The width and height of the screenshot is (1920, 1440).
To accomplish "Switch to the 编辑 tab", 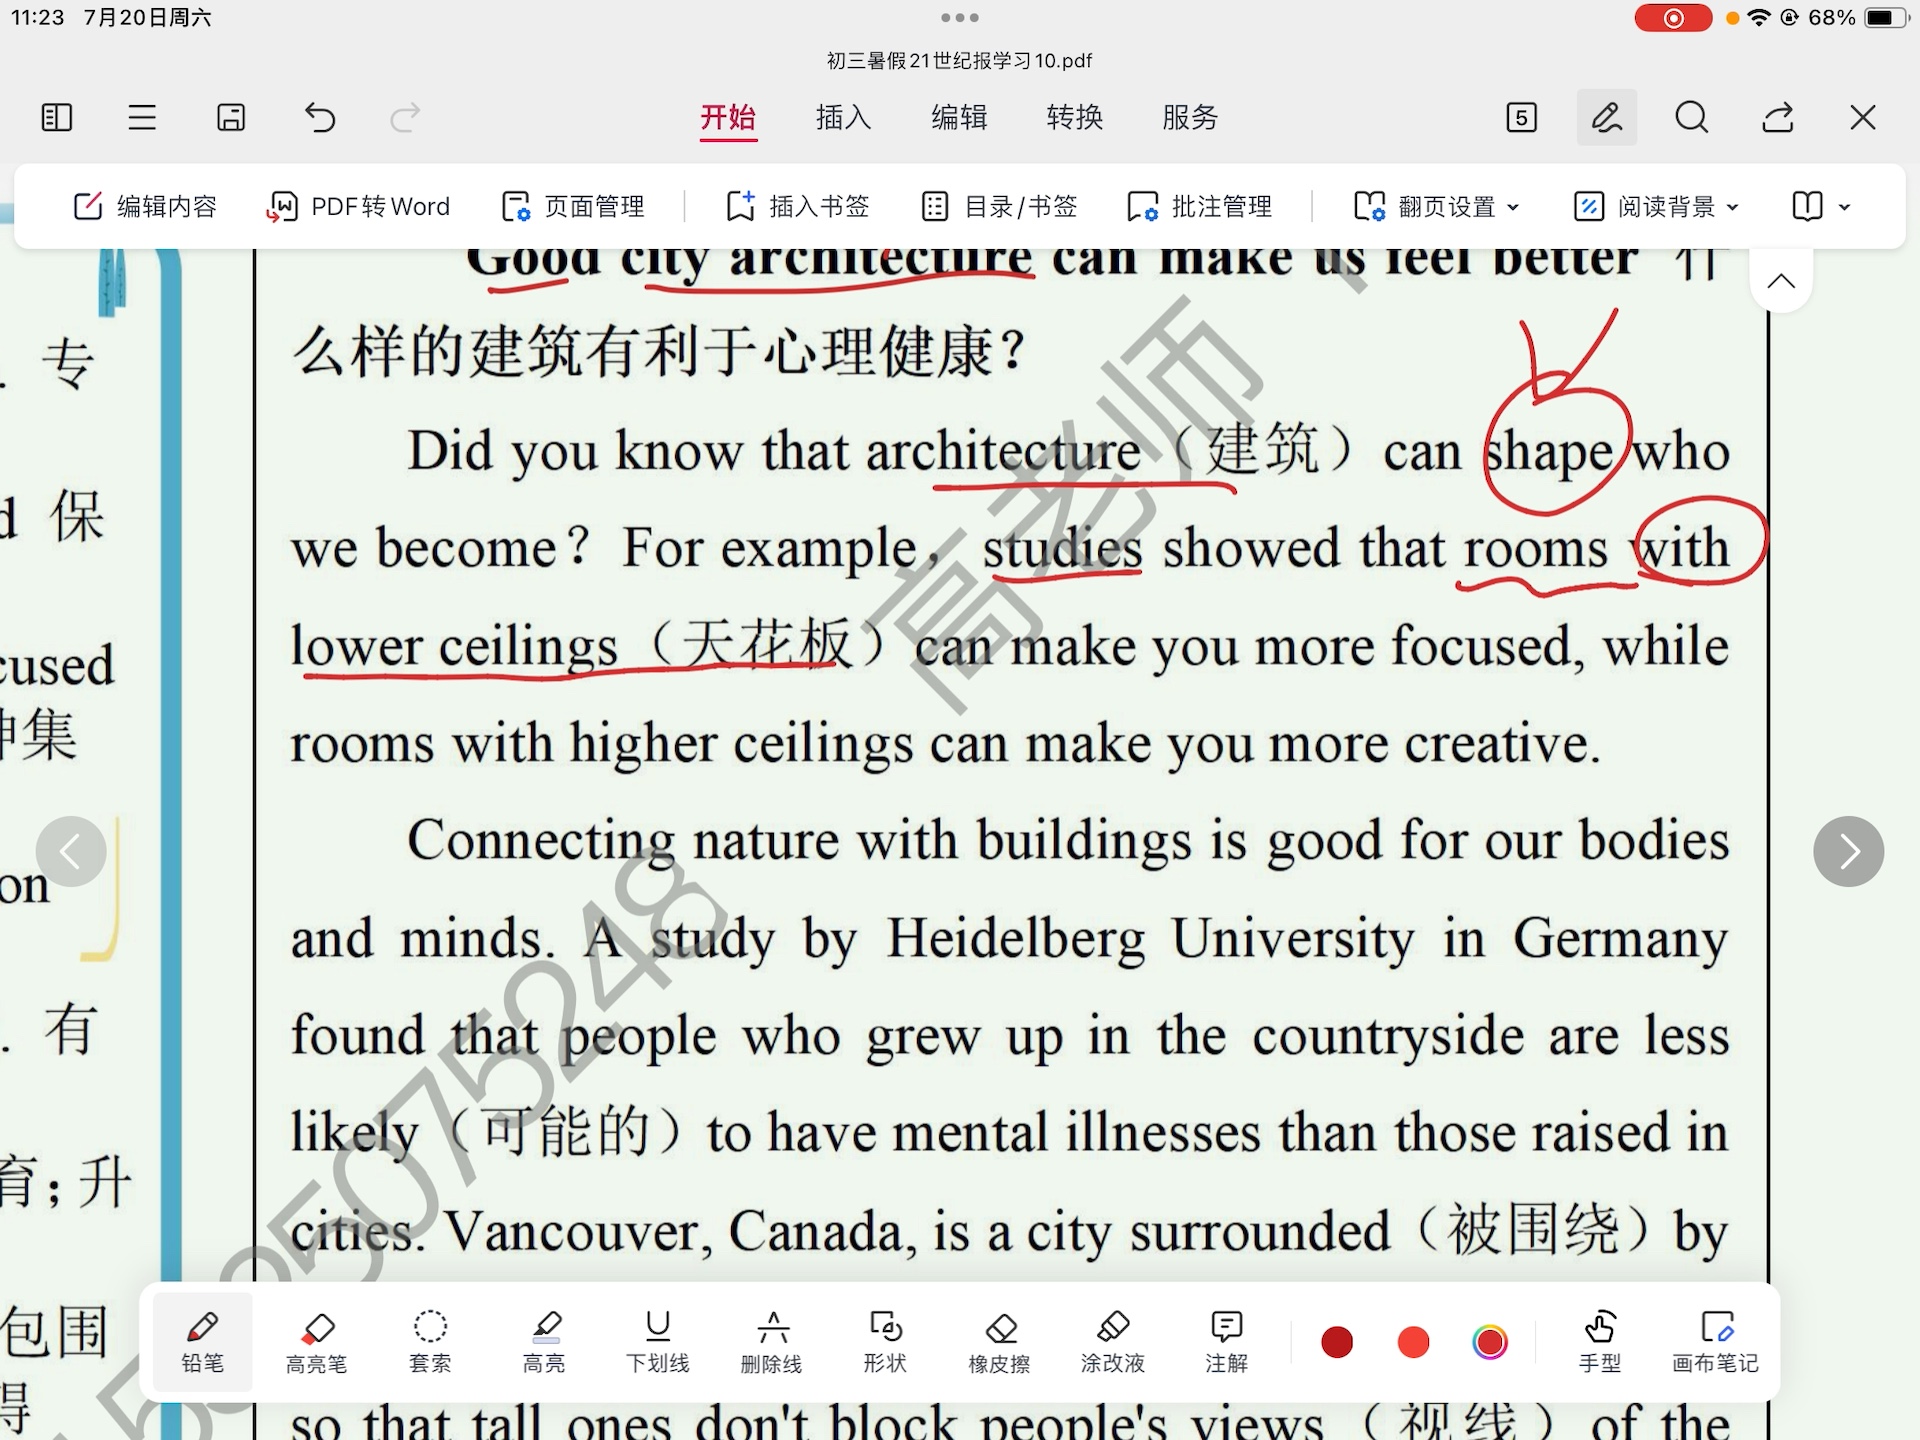I will [959, 118].
